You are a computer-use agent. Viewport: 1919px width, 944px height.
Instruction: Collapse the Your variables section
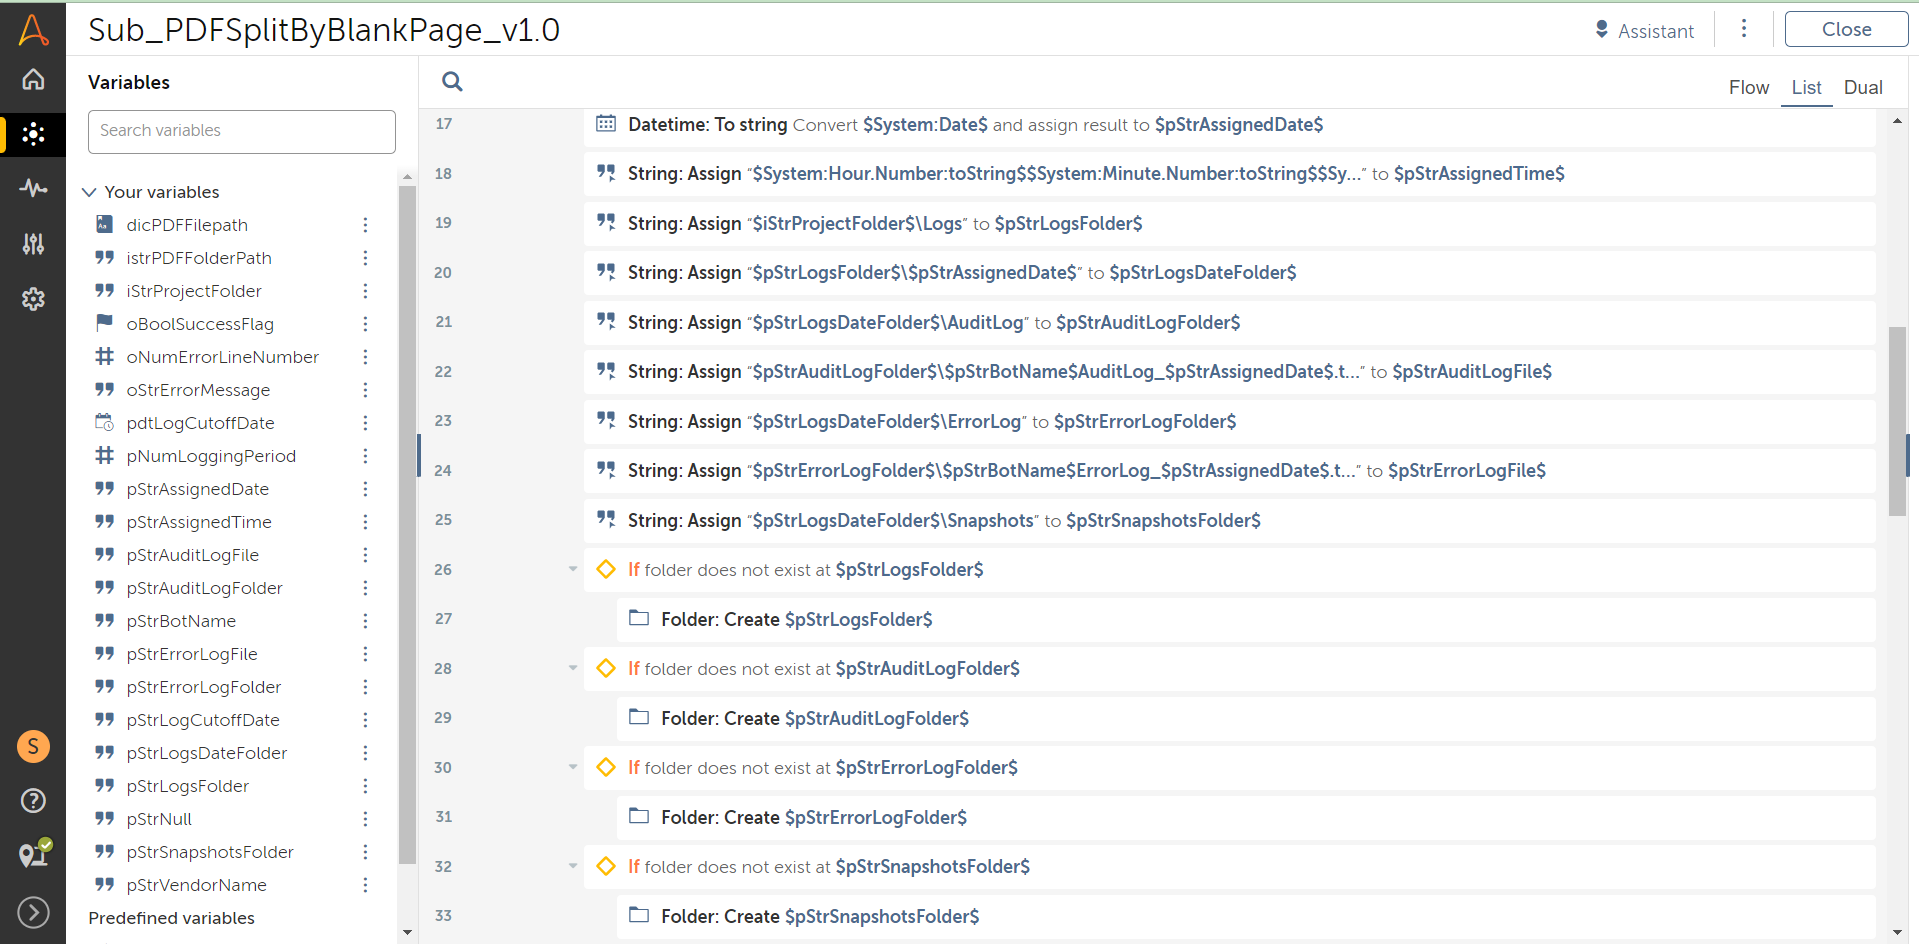click(90, 192)
